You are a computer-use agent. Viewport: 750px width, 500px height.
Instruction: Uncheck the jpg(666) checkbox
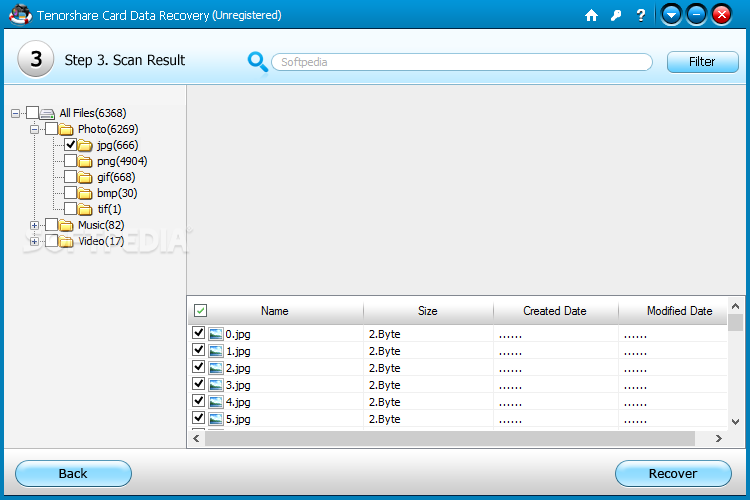click(70, 144)
